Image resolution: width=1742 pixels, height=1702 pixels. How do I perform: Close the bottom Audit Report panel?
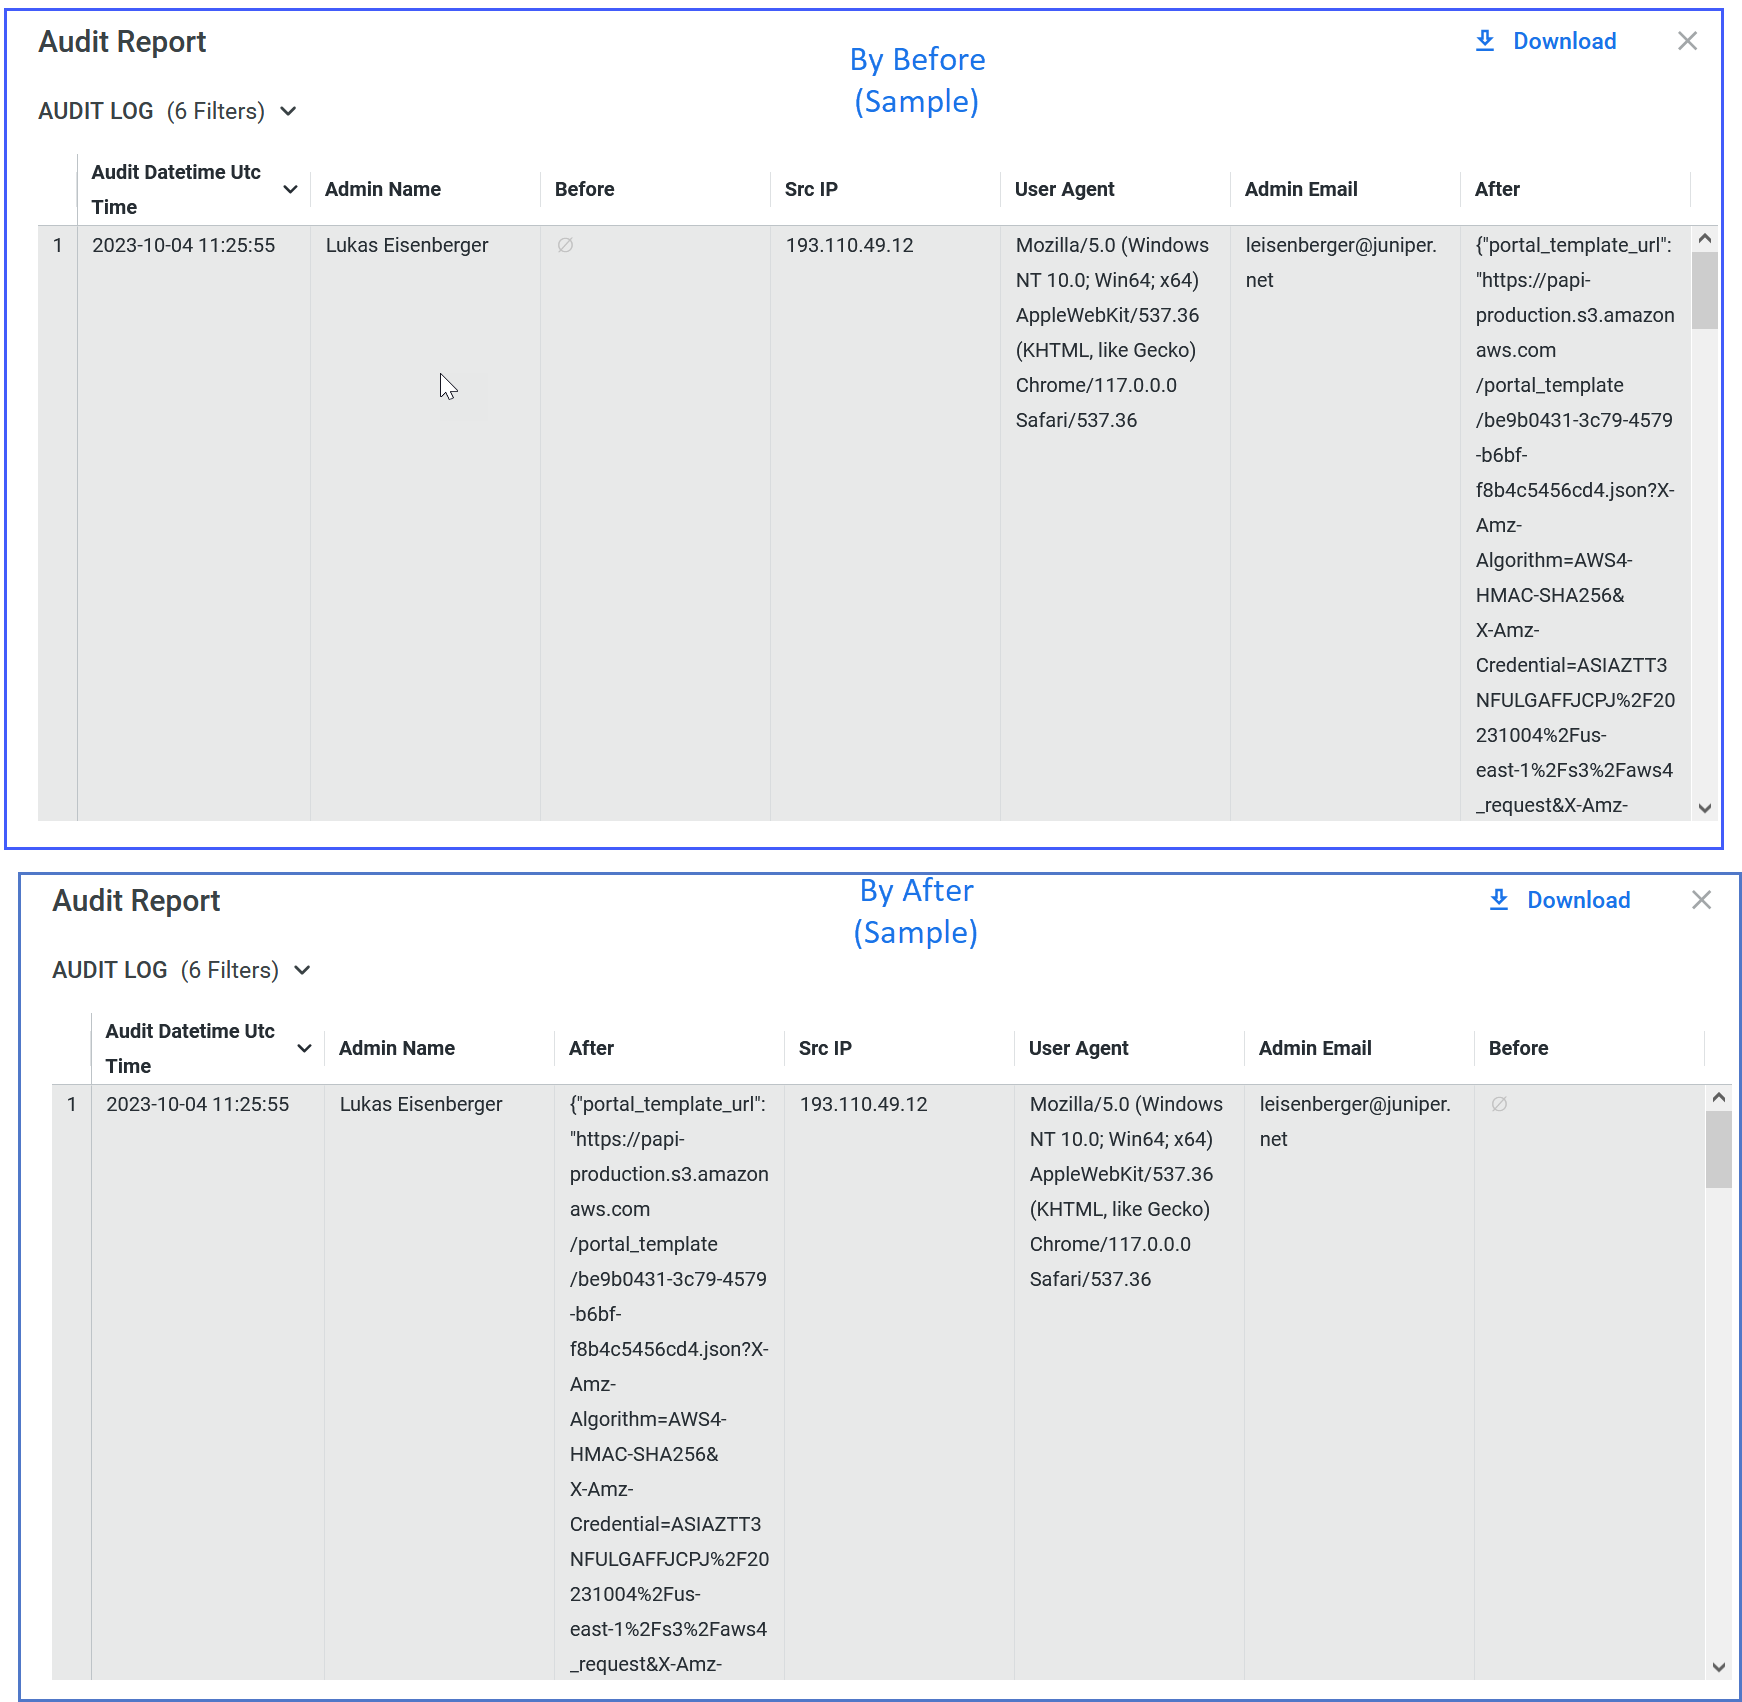1701,900
